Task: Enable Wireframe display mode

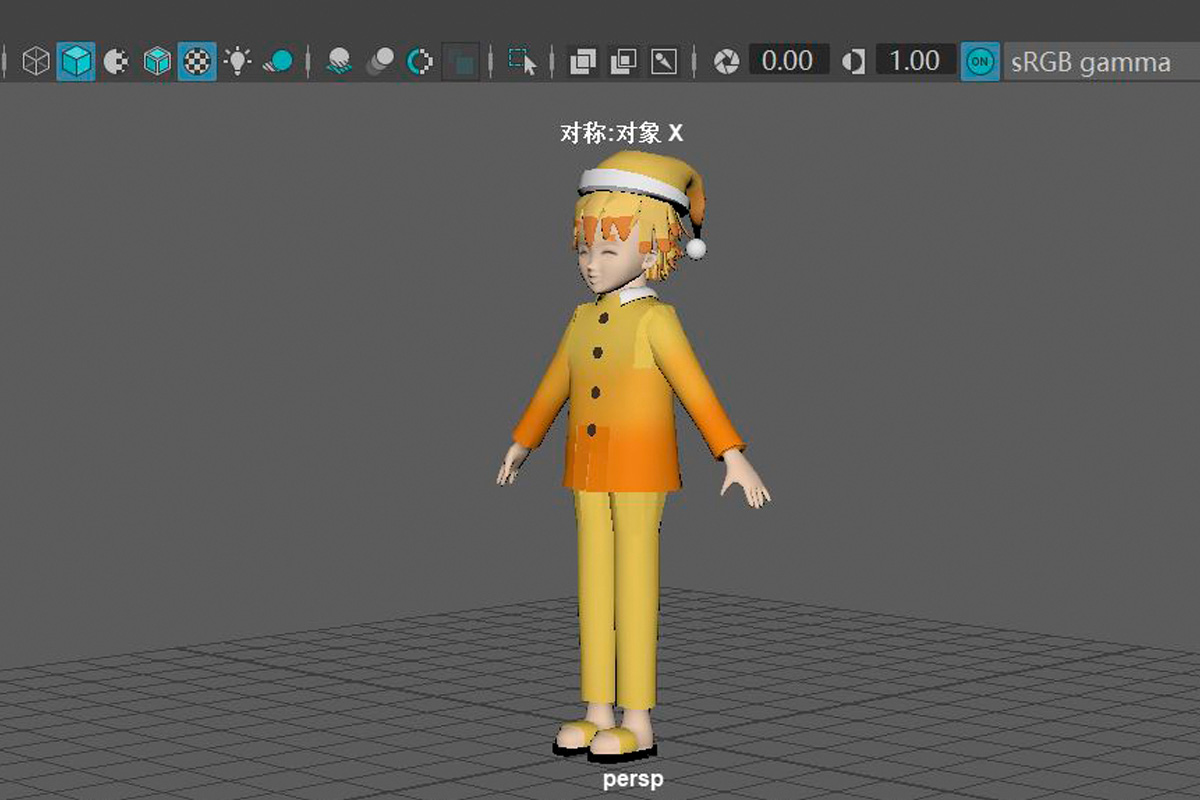Action: (x=37, y=62)
